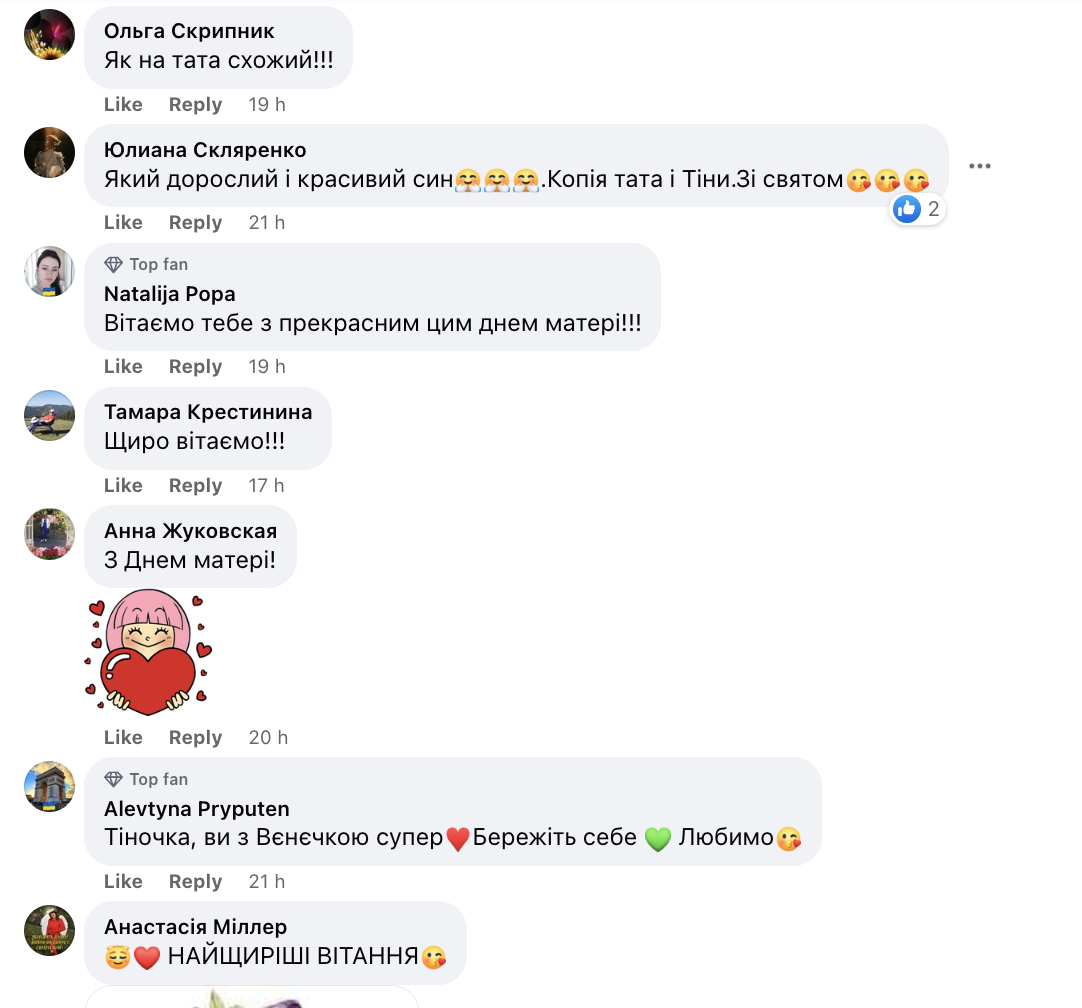Image resolution: width=1082 pixels, height=1008 pixels.
Task: Expand reactions list showing 2 likes
Action: pos(916,209)
